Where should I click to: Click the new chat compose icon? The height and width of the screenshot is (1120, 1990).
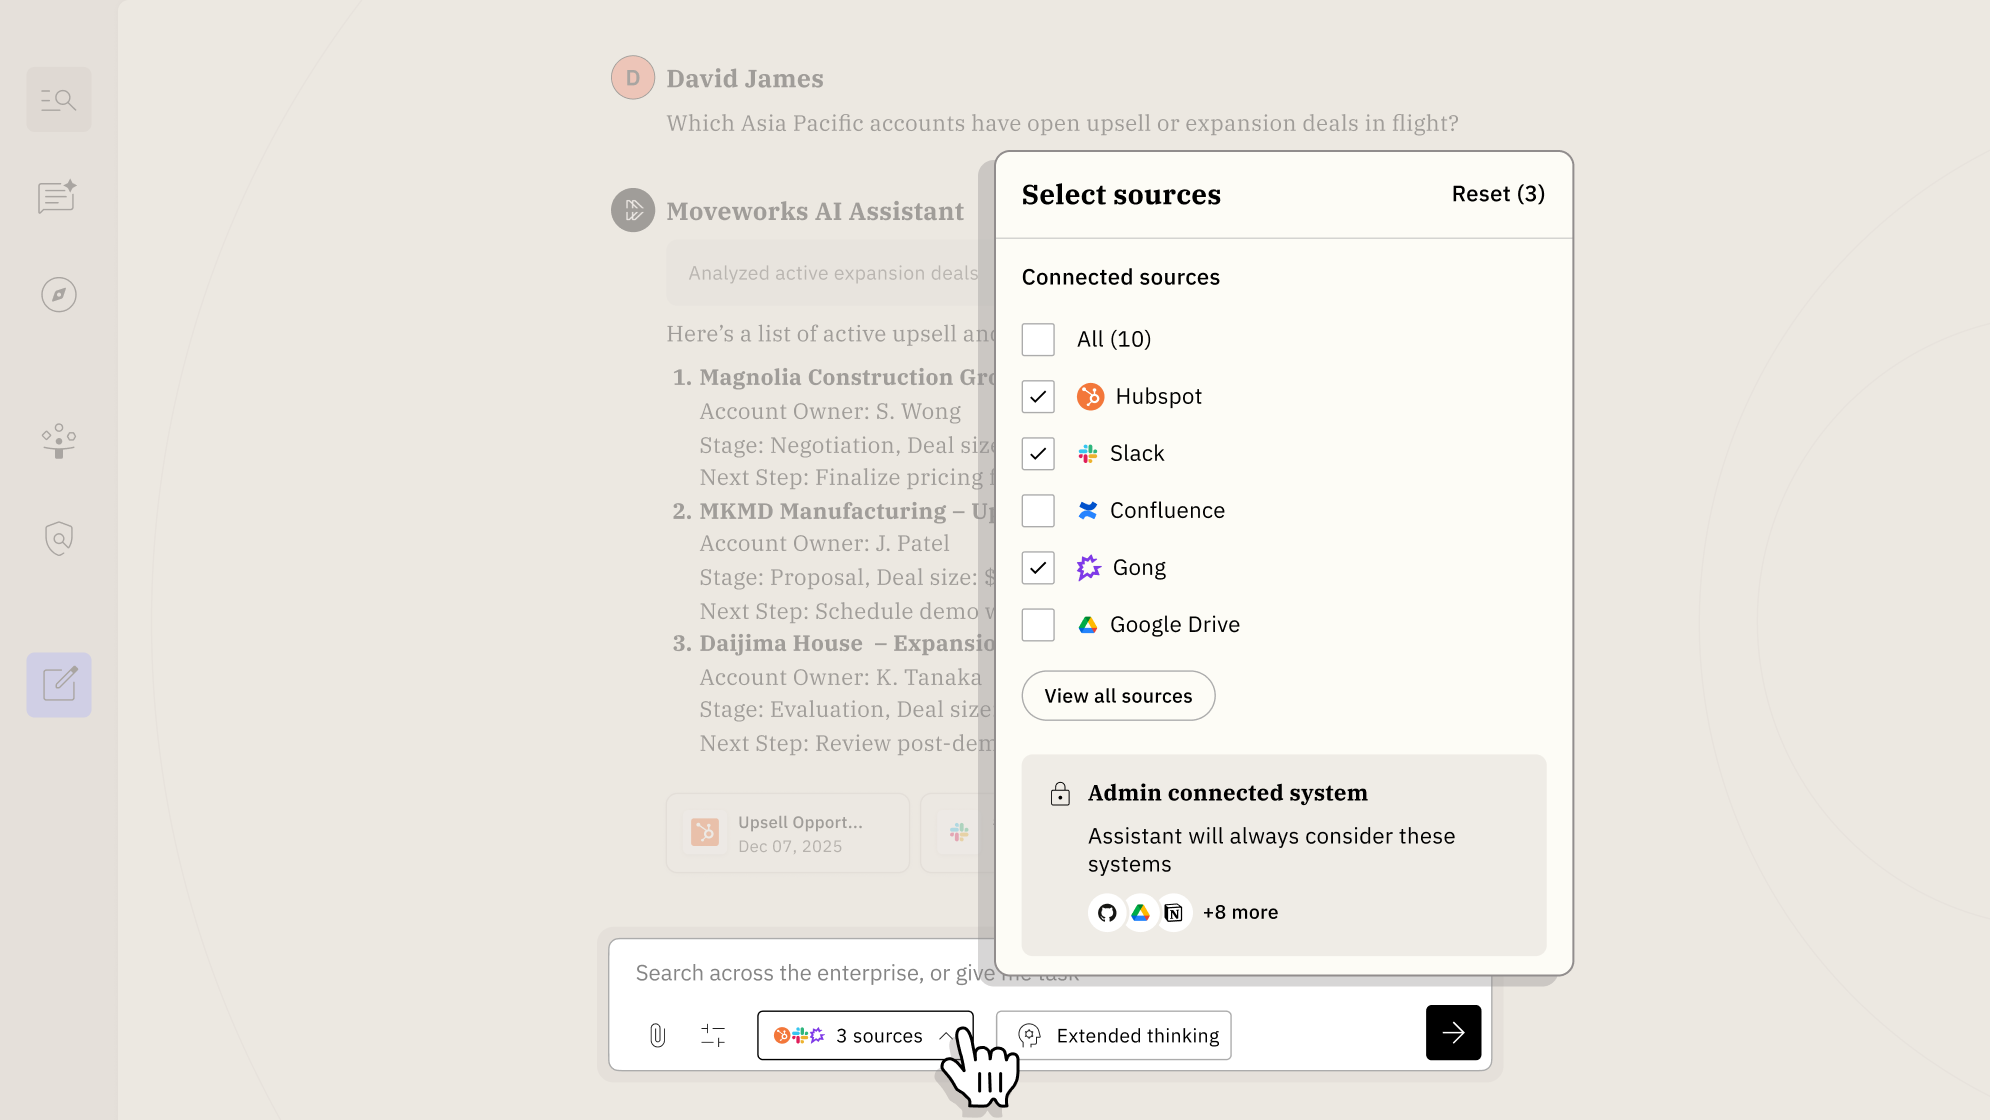tap(59, 685)
